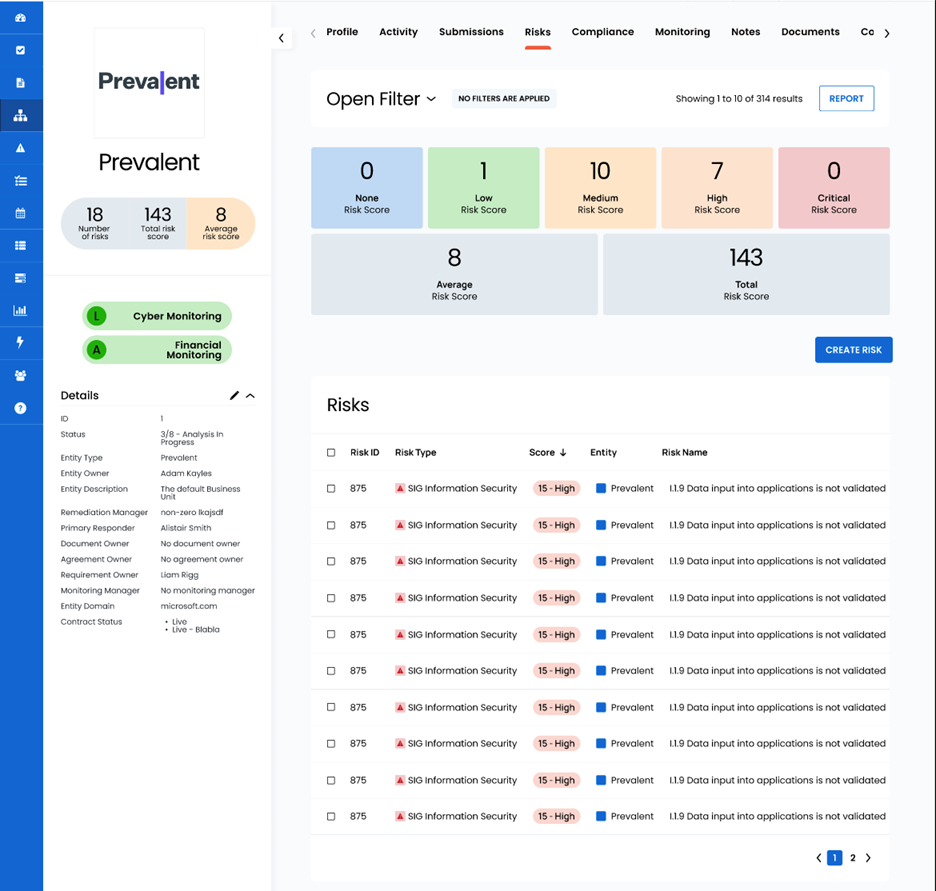Go to page 2 of results
Screen dimensions: 936x891
point(852,858)
